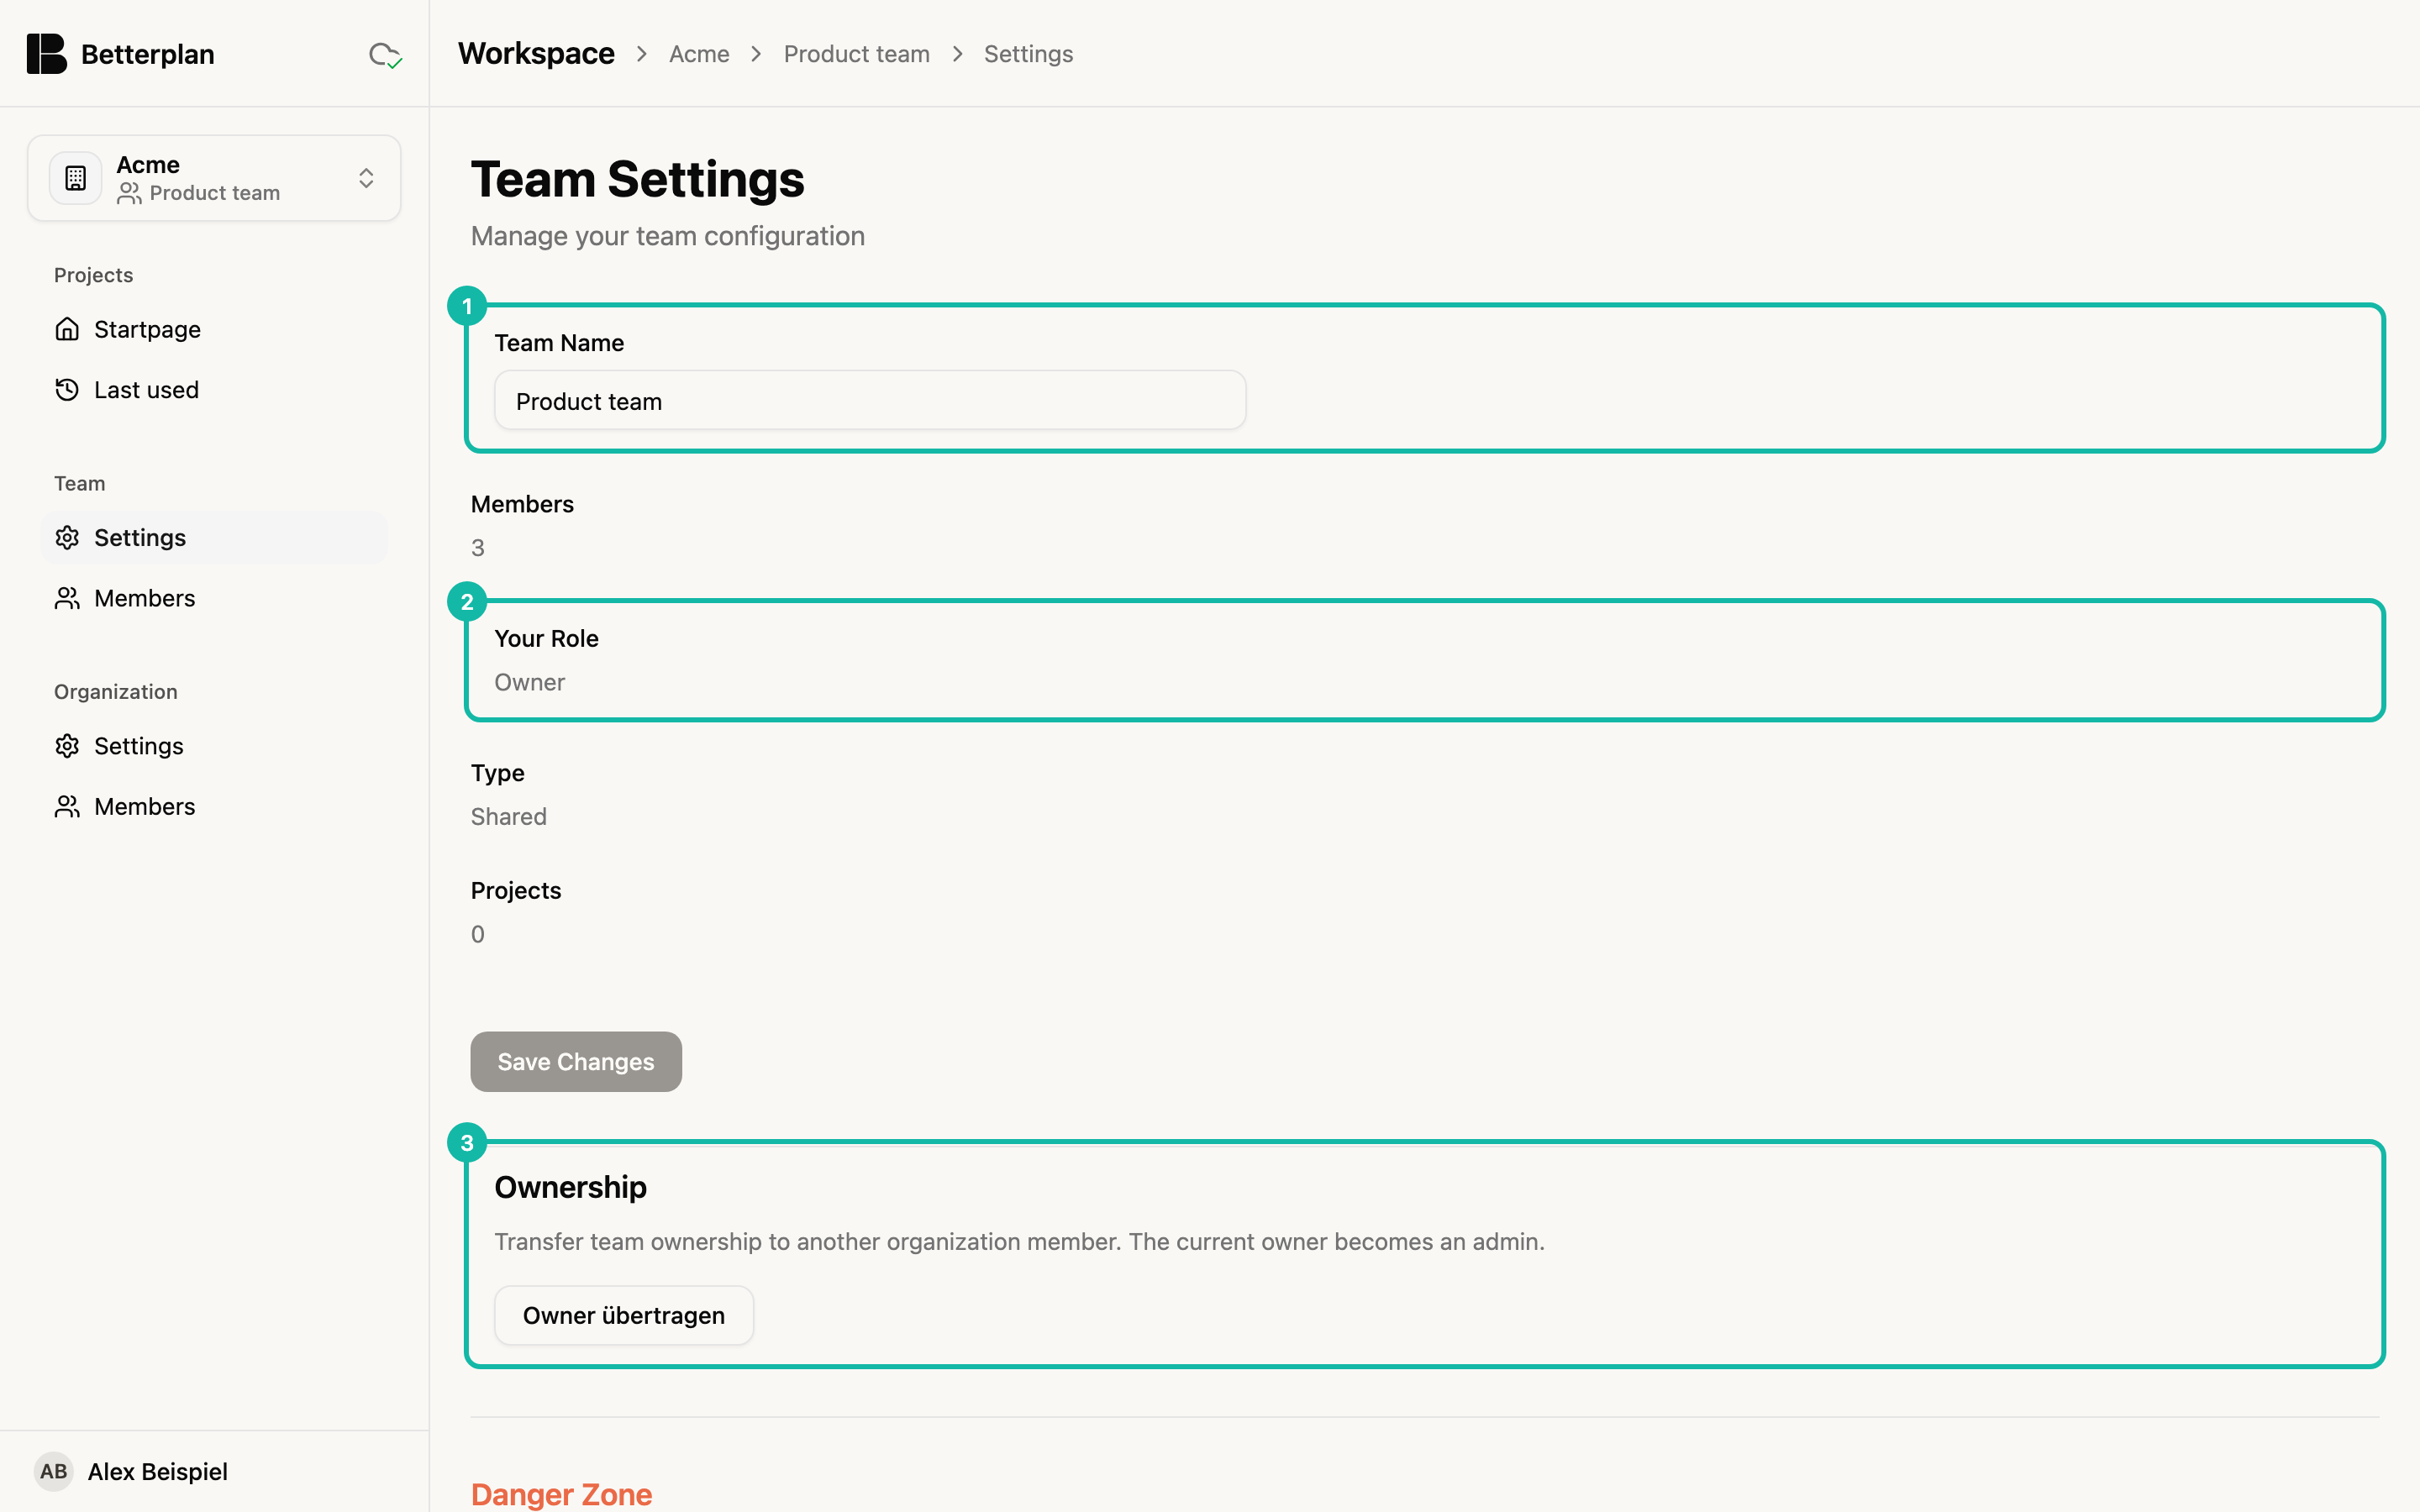The width and height of the screenshot is (2420, 1512).
Task: Click the small people icon beside Product team
Action: point(129,193)
